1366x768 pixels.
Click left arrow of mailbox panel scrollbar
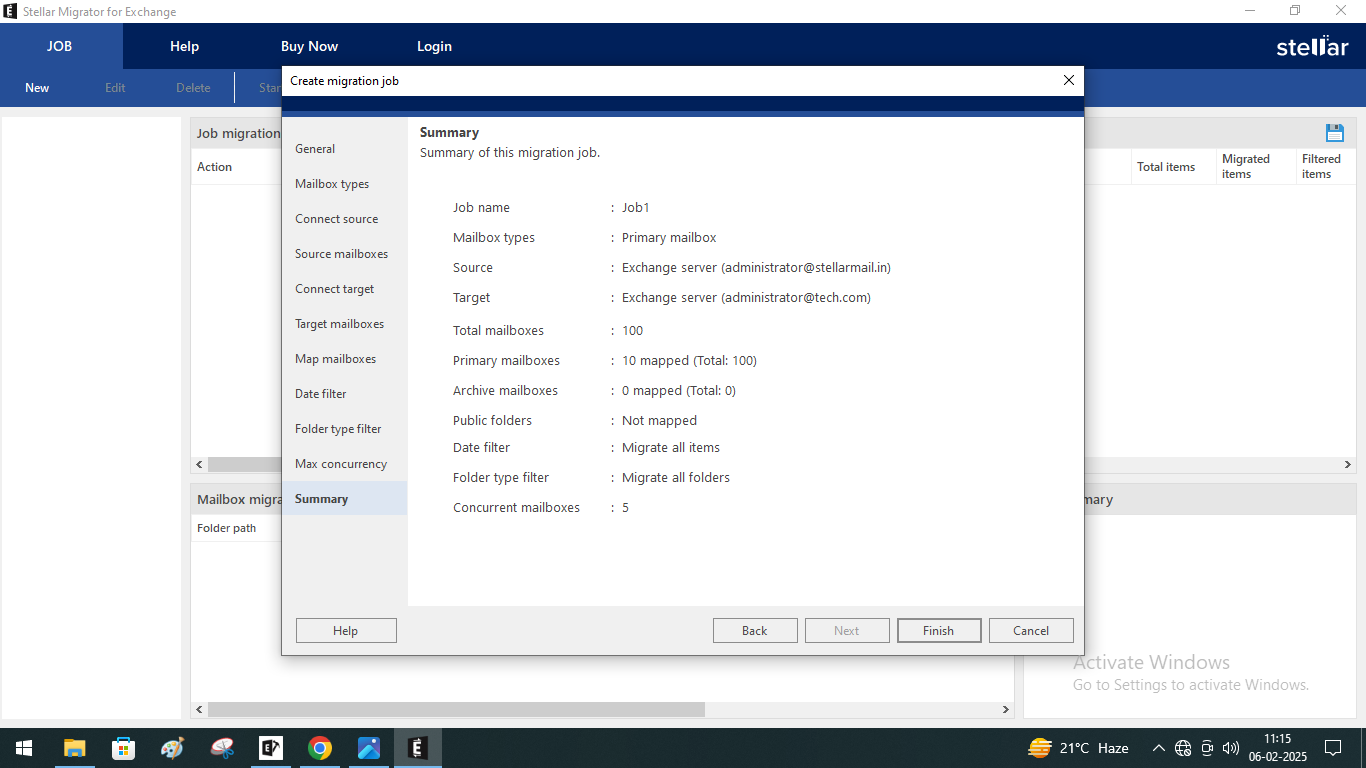click(x=199, y=709)
